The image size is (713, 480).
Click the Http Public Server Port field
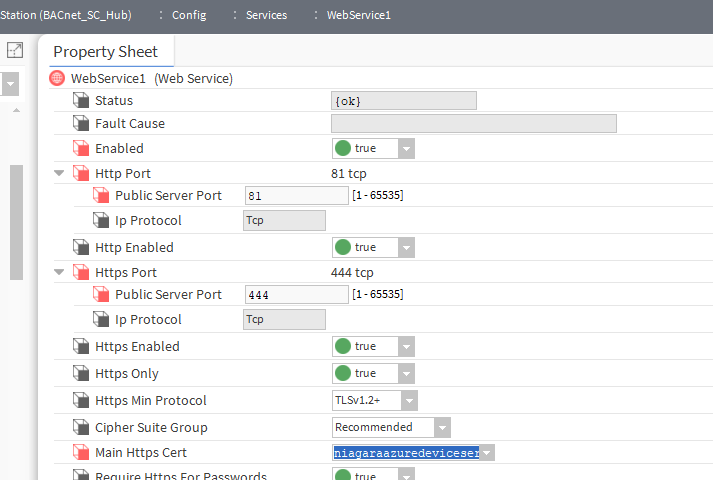(x=296, y=195)
